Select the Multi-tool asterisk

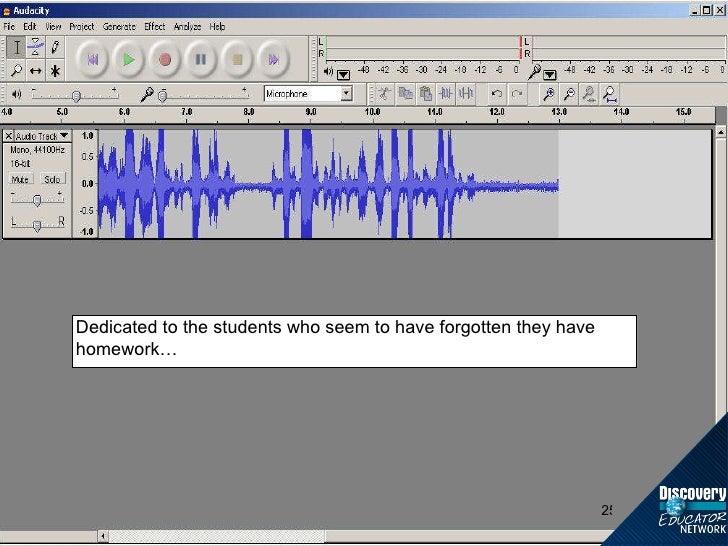55,71
